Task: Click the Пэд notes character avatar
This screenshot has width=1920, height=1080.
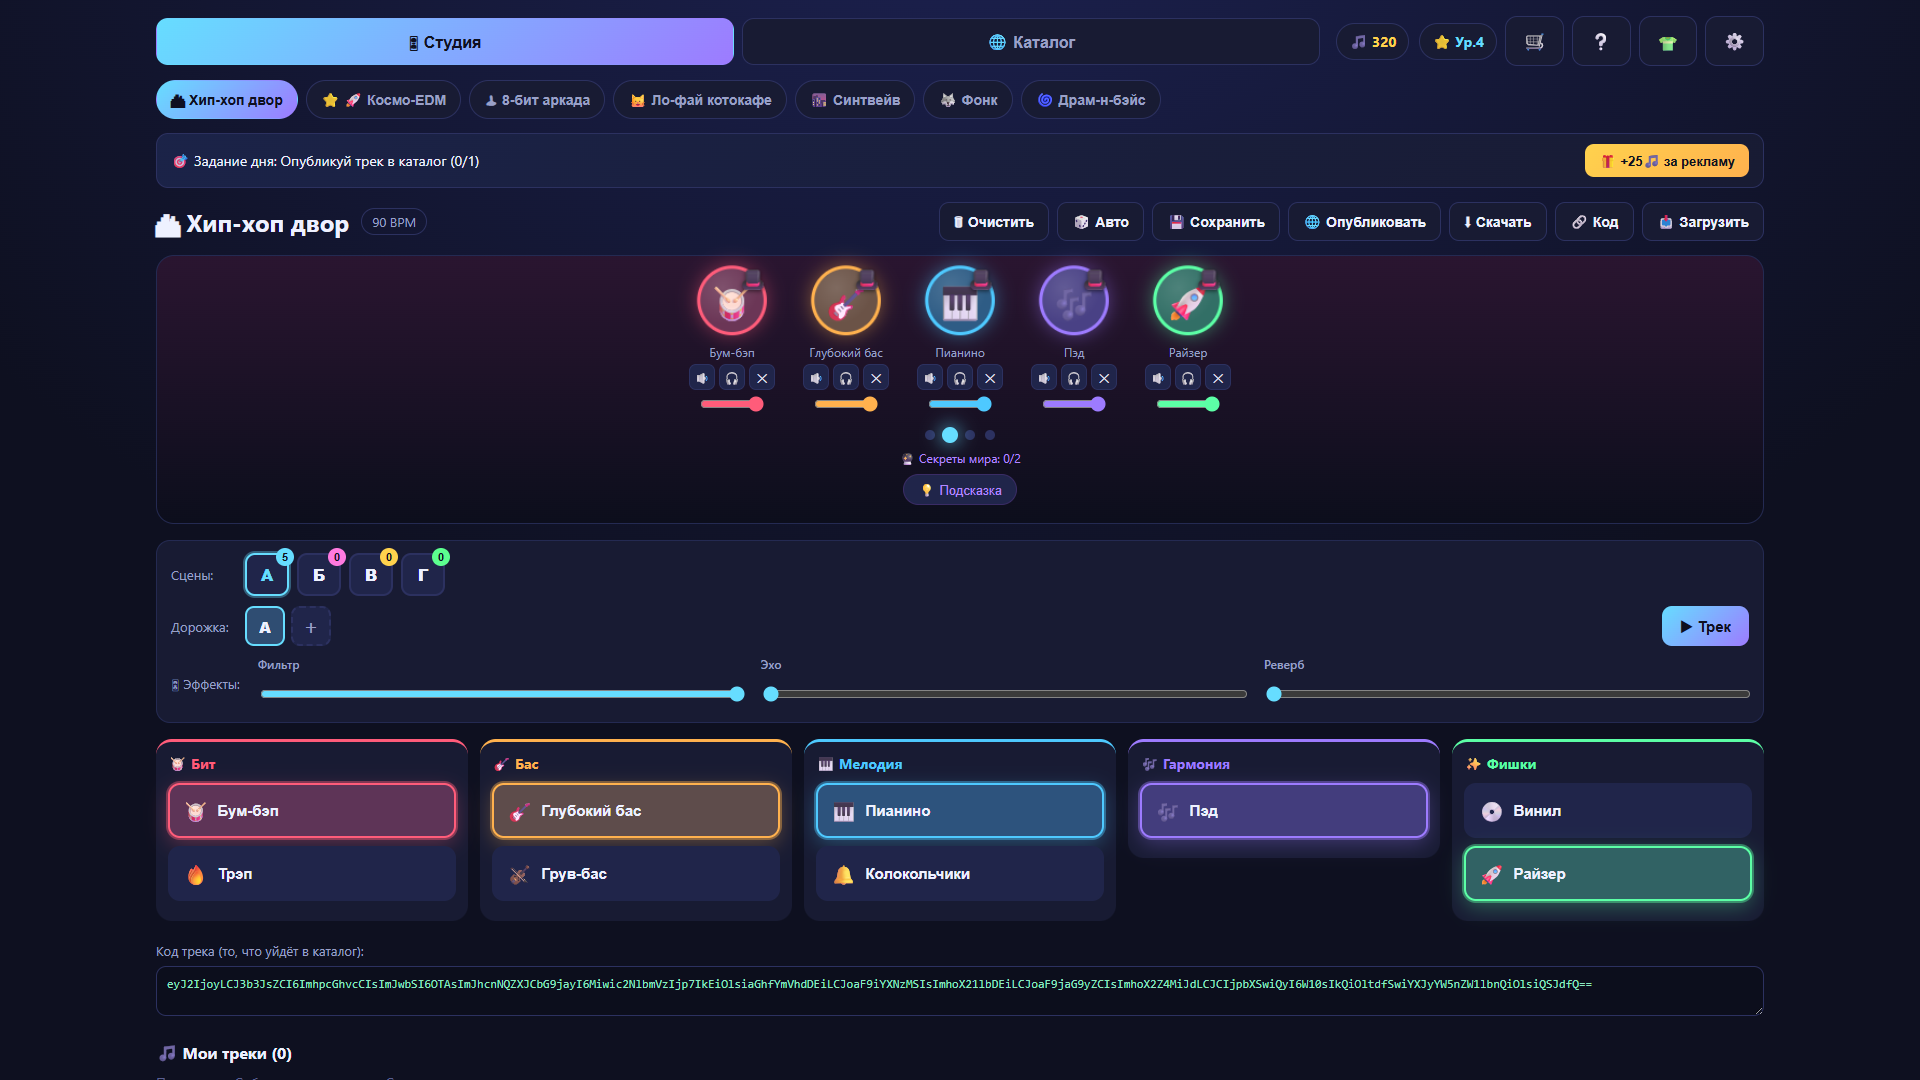Action: [x=1074, y=301]
